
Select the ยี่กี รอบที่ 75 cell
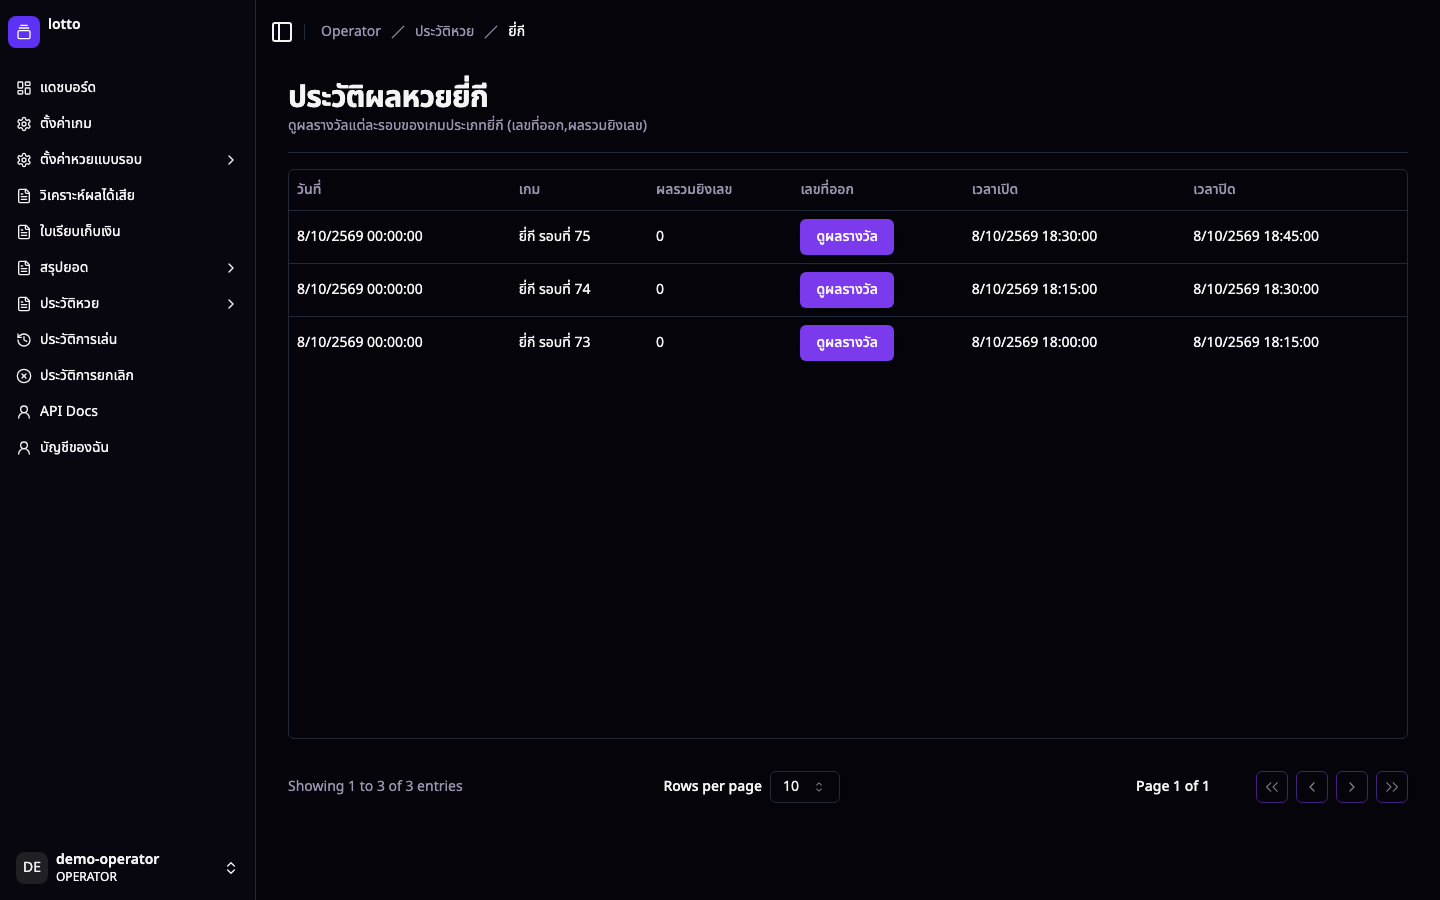click(555, 237)
